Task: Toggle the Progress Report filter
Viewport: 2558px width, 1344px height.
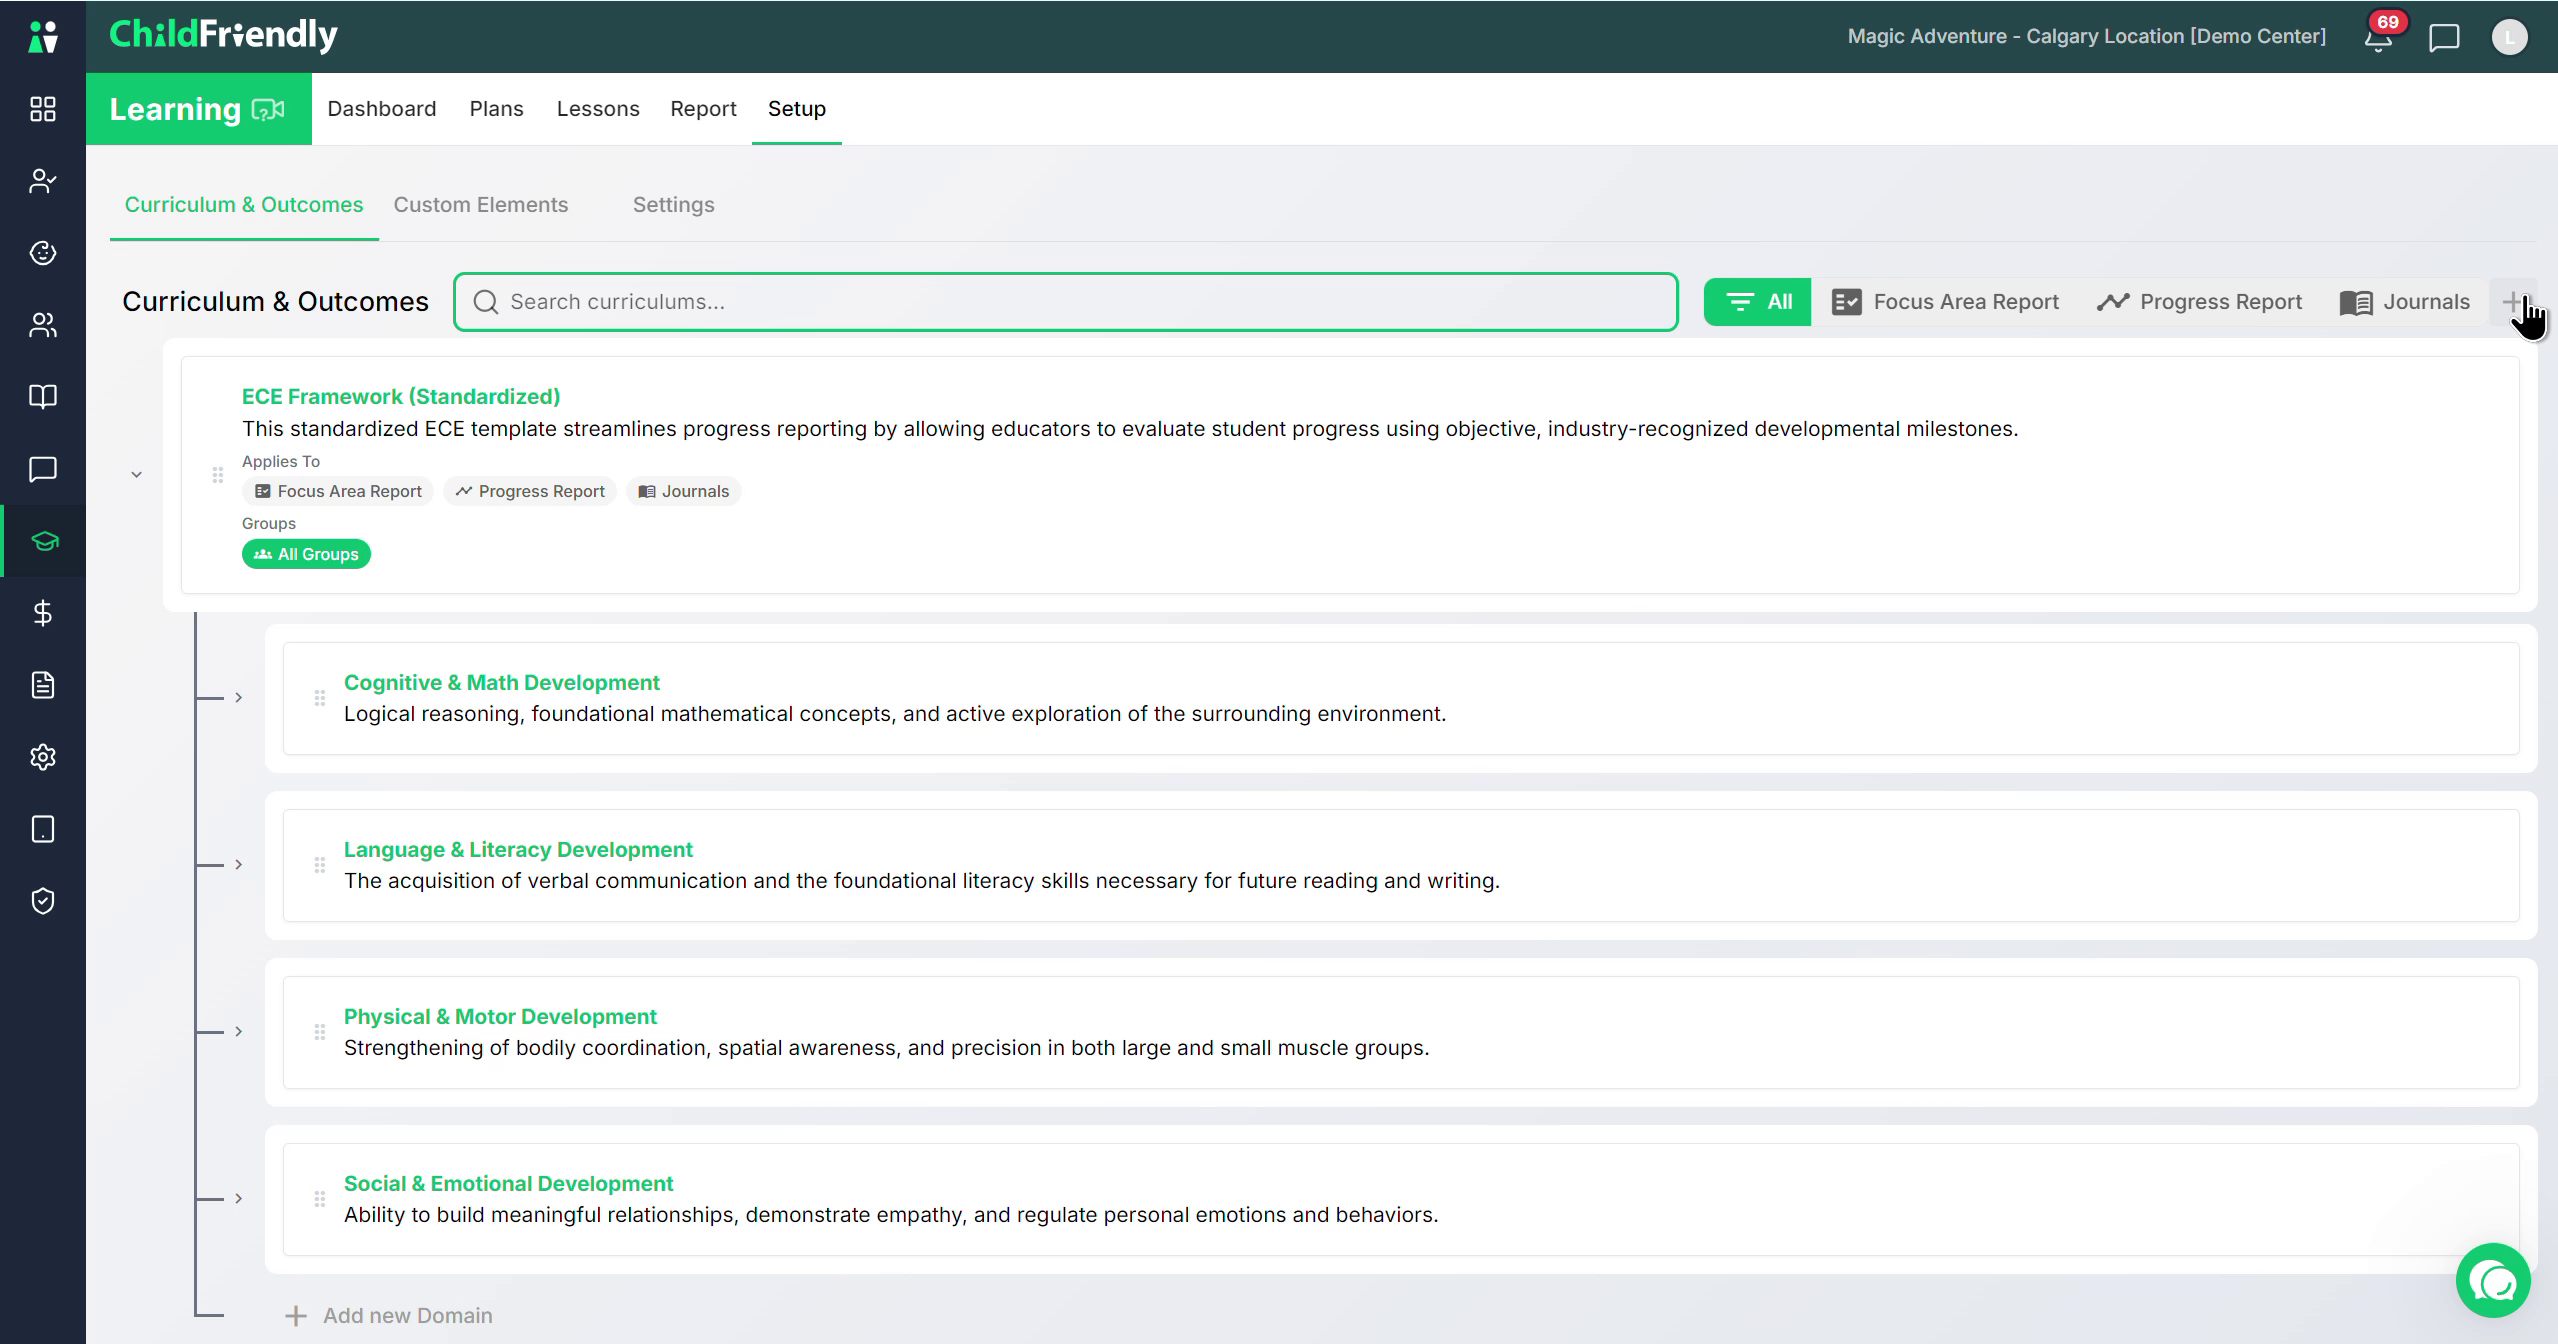Action: [x=2199, y=302]
